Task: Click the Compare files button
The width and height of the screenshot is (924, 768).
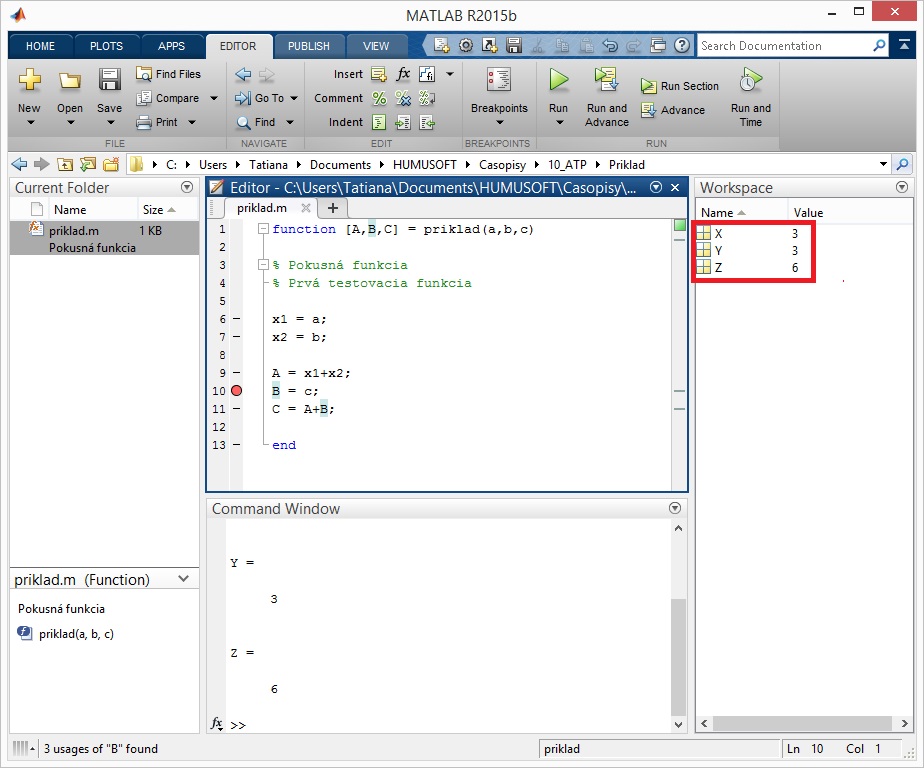Action: pyautogui.click(x=169, y=98)
